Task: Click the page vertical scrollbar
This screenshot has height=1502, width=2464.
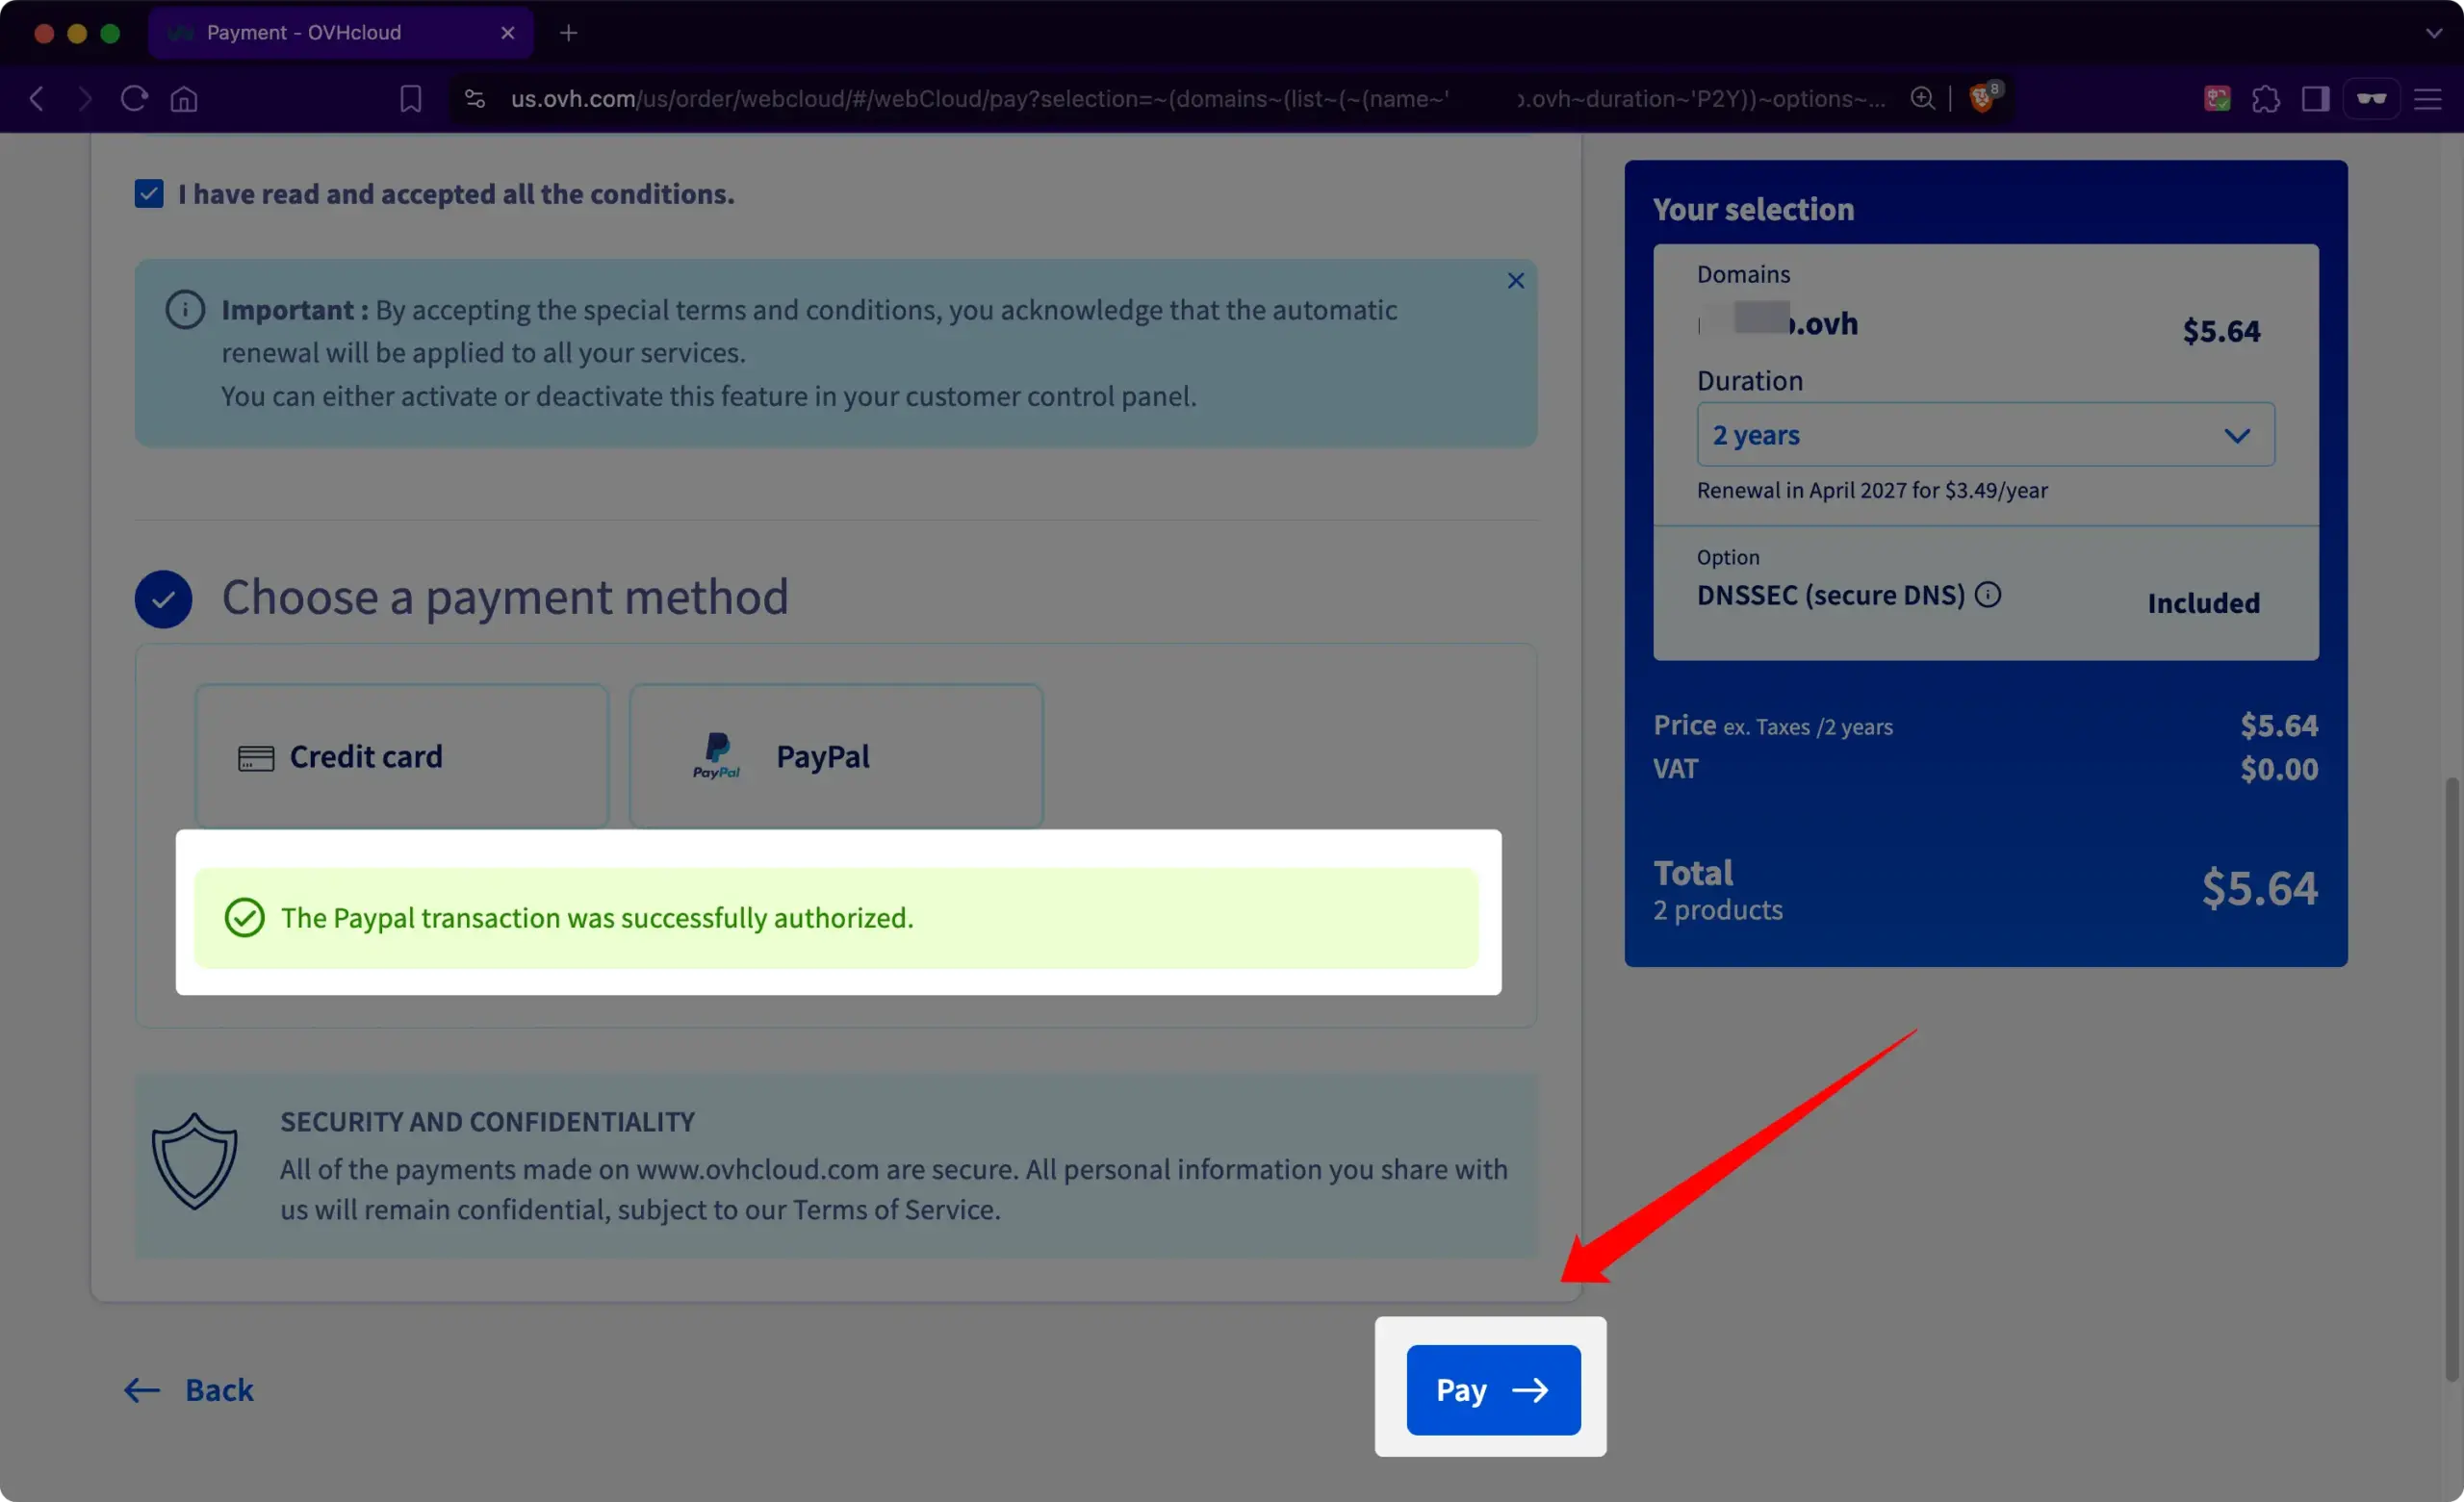Action: [x=2451, y=1080]
